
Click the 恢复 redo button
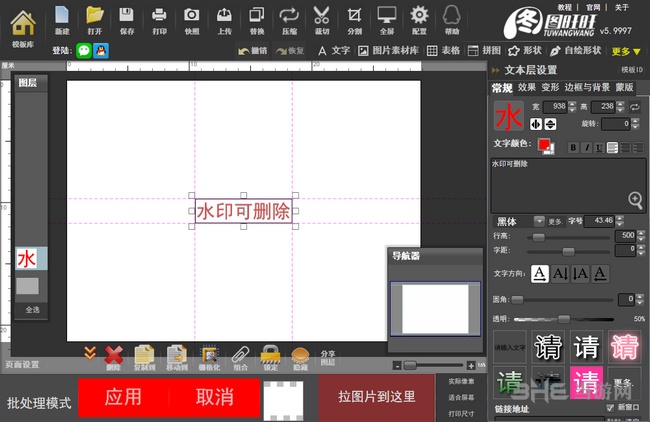click(289, 51)
